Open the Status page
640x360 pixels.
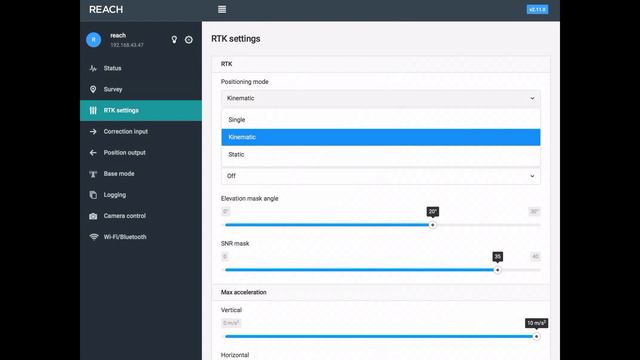pos(141,68)
